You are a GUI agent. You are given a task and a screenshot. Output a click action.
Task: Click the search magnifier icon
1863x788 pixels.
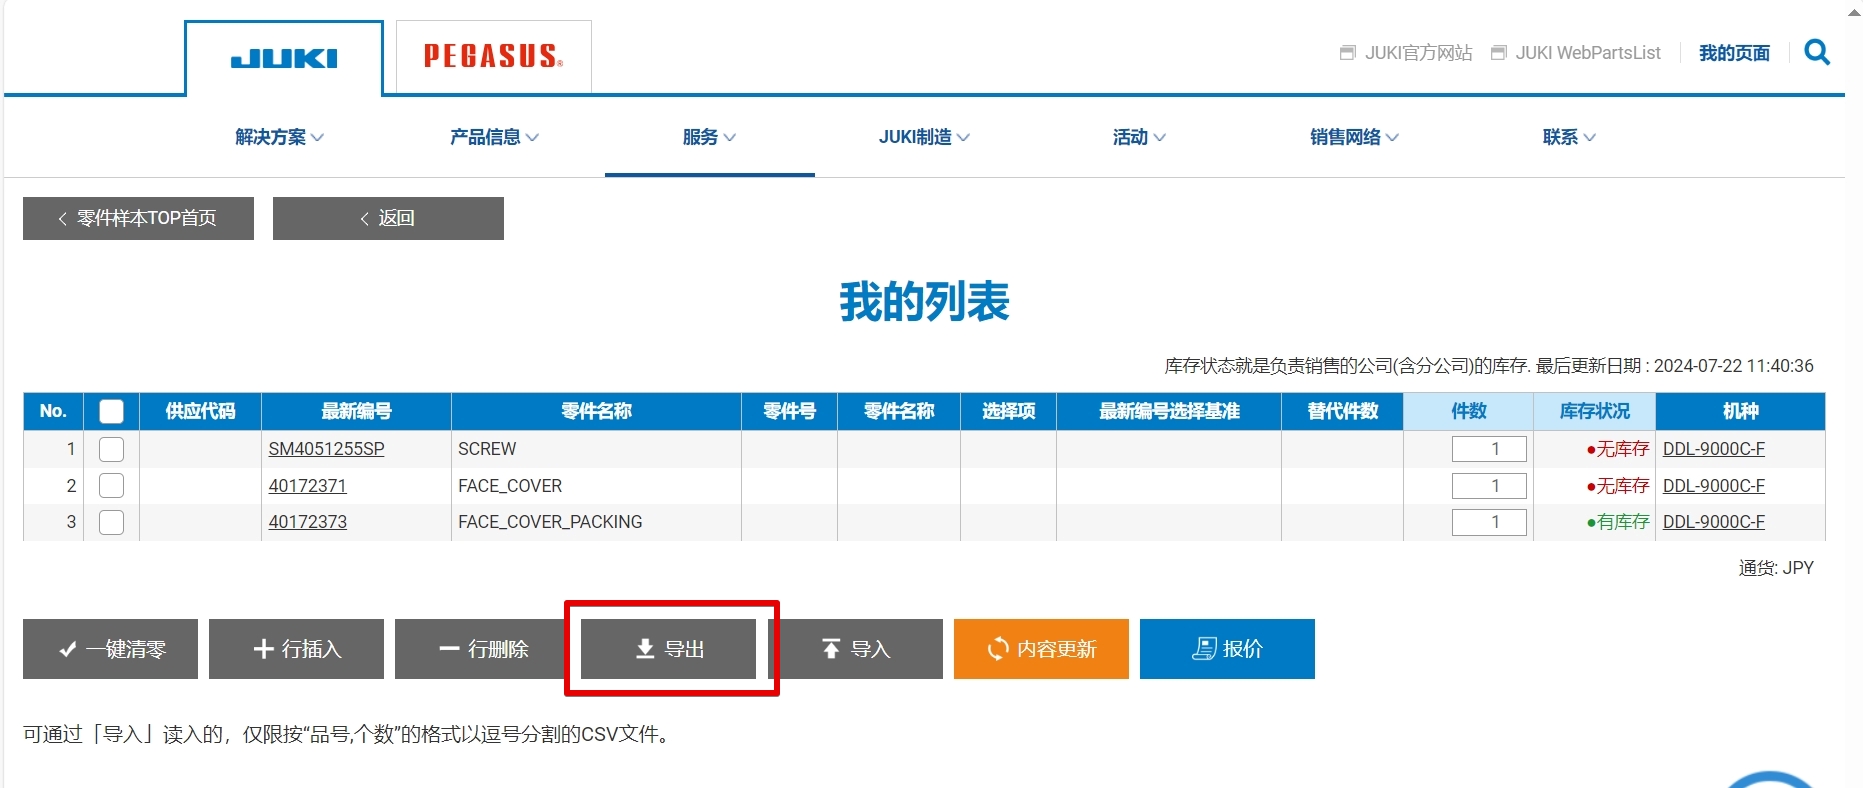(1816, 52)
